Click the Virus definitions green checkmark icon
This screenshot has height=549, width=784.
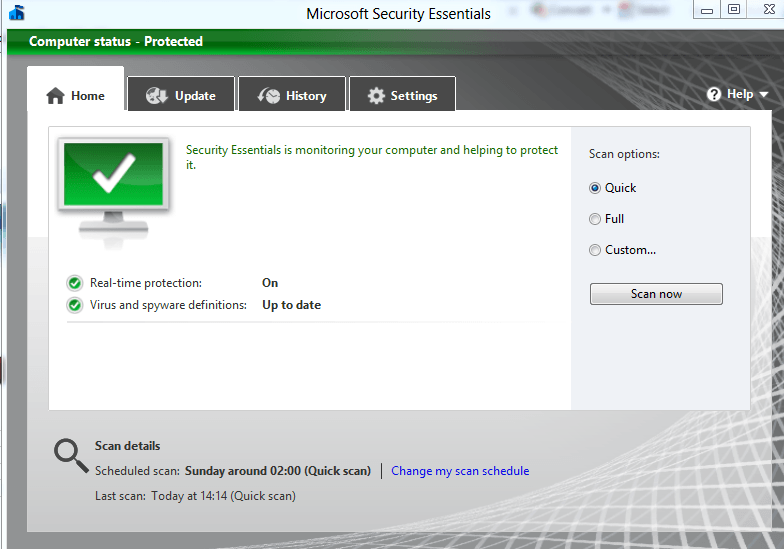click(x=75, y=305)
